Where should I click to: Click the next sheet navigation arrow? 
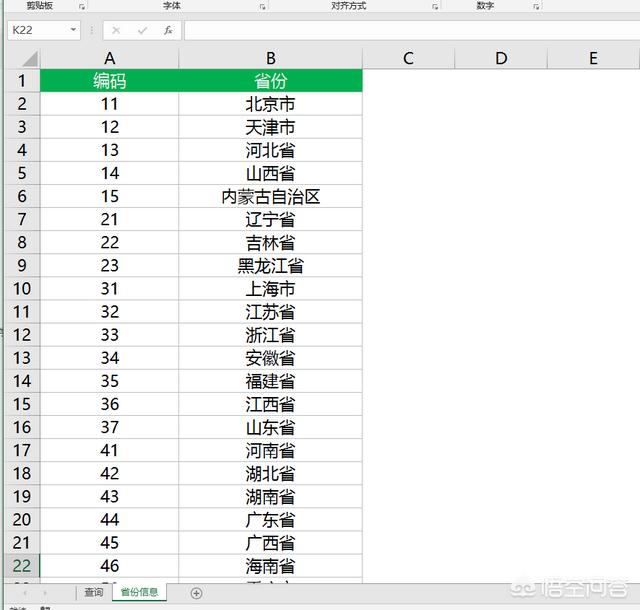pyautogui.click(x=45, y=592)
